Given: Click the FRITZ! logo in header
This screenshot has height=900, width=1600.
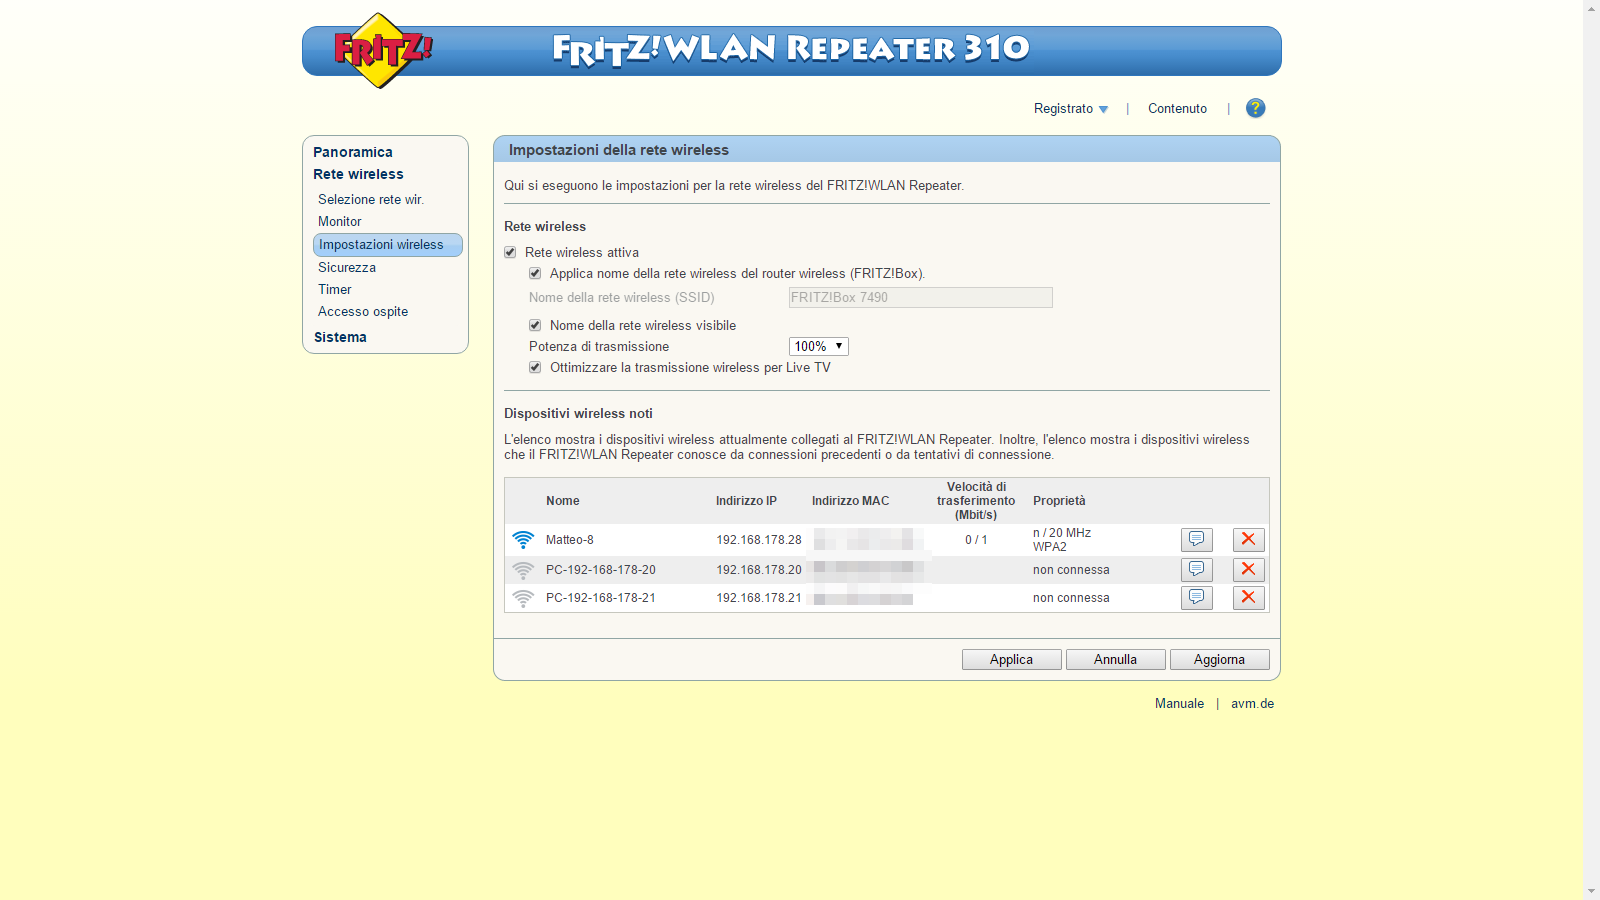Looking at the screenshot, I should (381, 50).
